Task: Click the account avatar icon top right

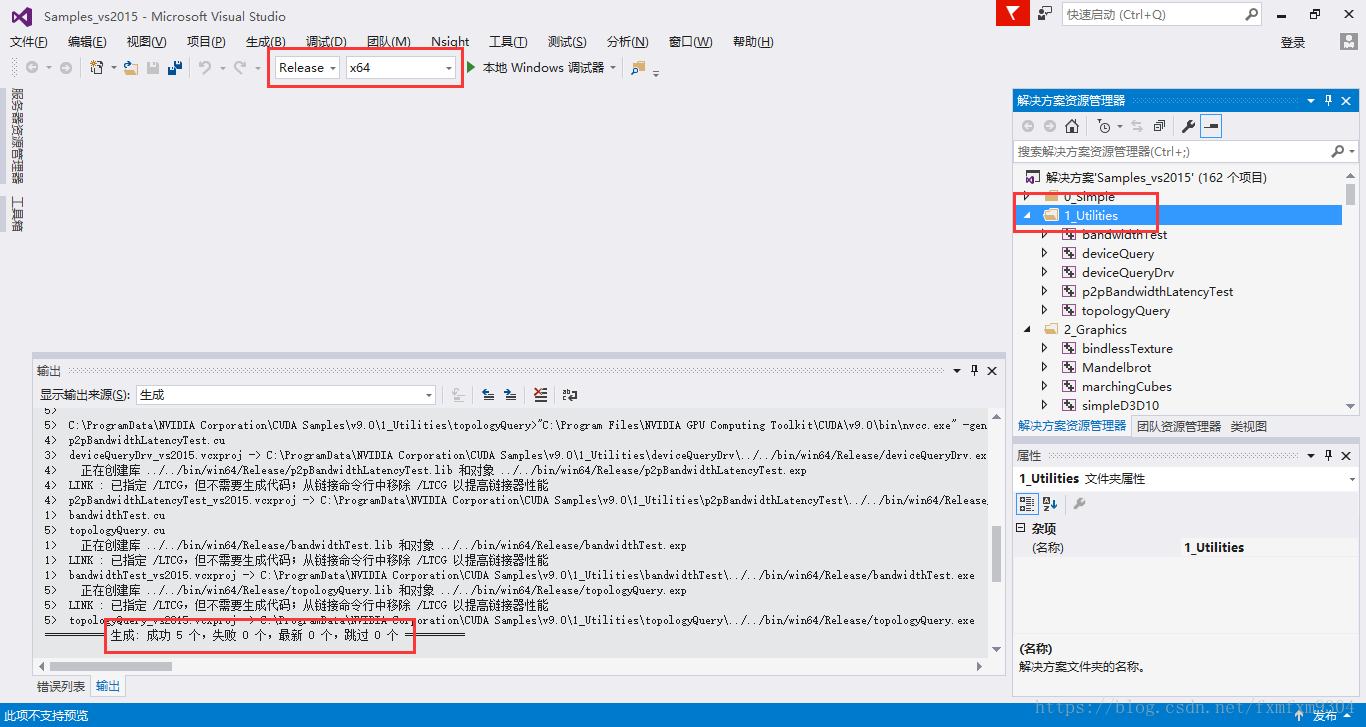Action: pos(1348,42)
